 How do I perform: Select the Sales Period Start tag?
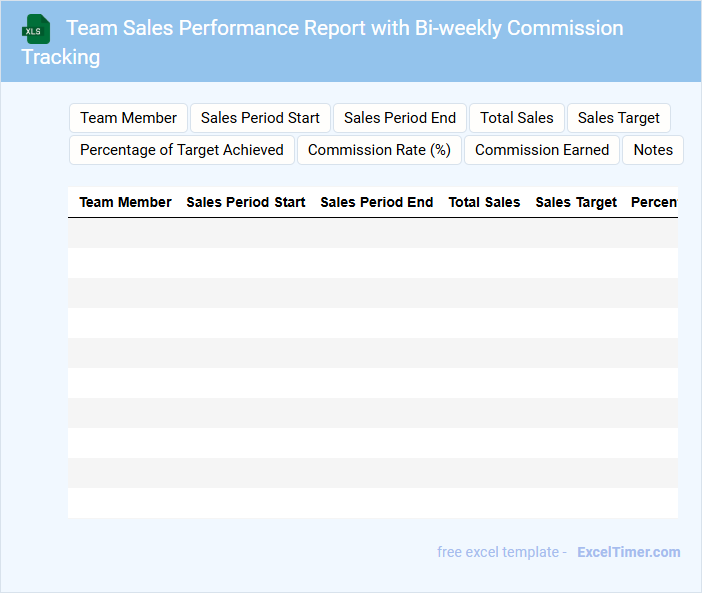(260, 118)
